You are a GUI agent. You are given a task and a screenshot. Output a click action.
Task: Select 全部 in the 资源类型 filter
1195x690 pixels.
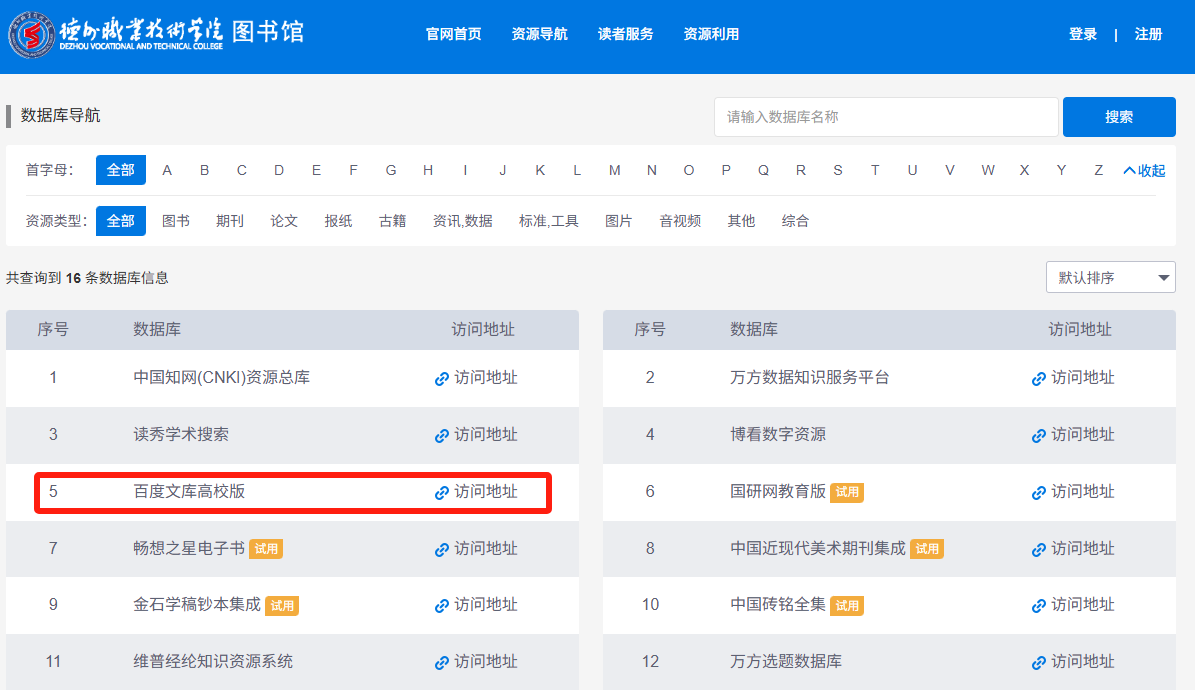point(120,221)
